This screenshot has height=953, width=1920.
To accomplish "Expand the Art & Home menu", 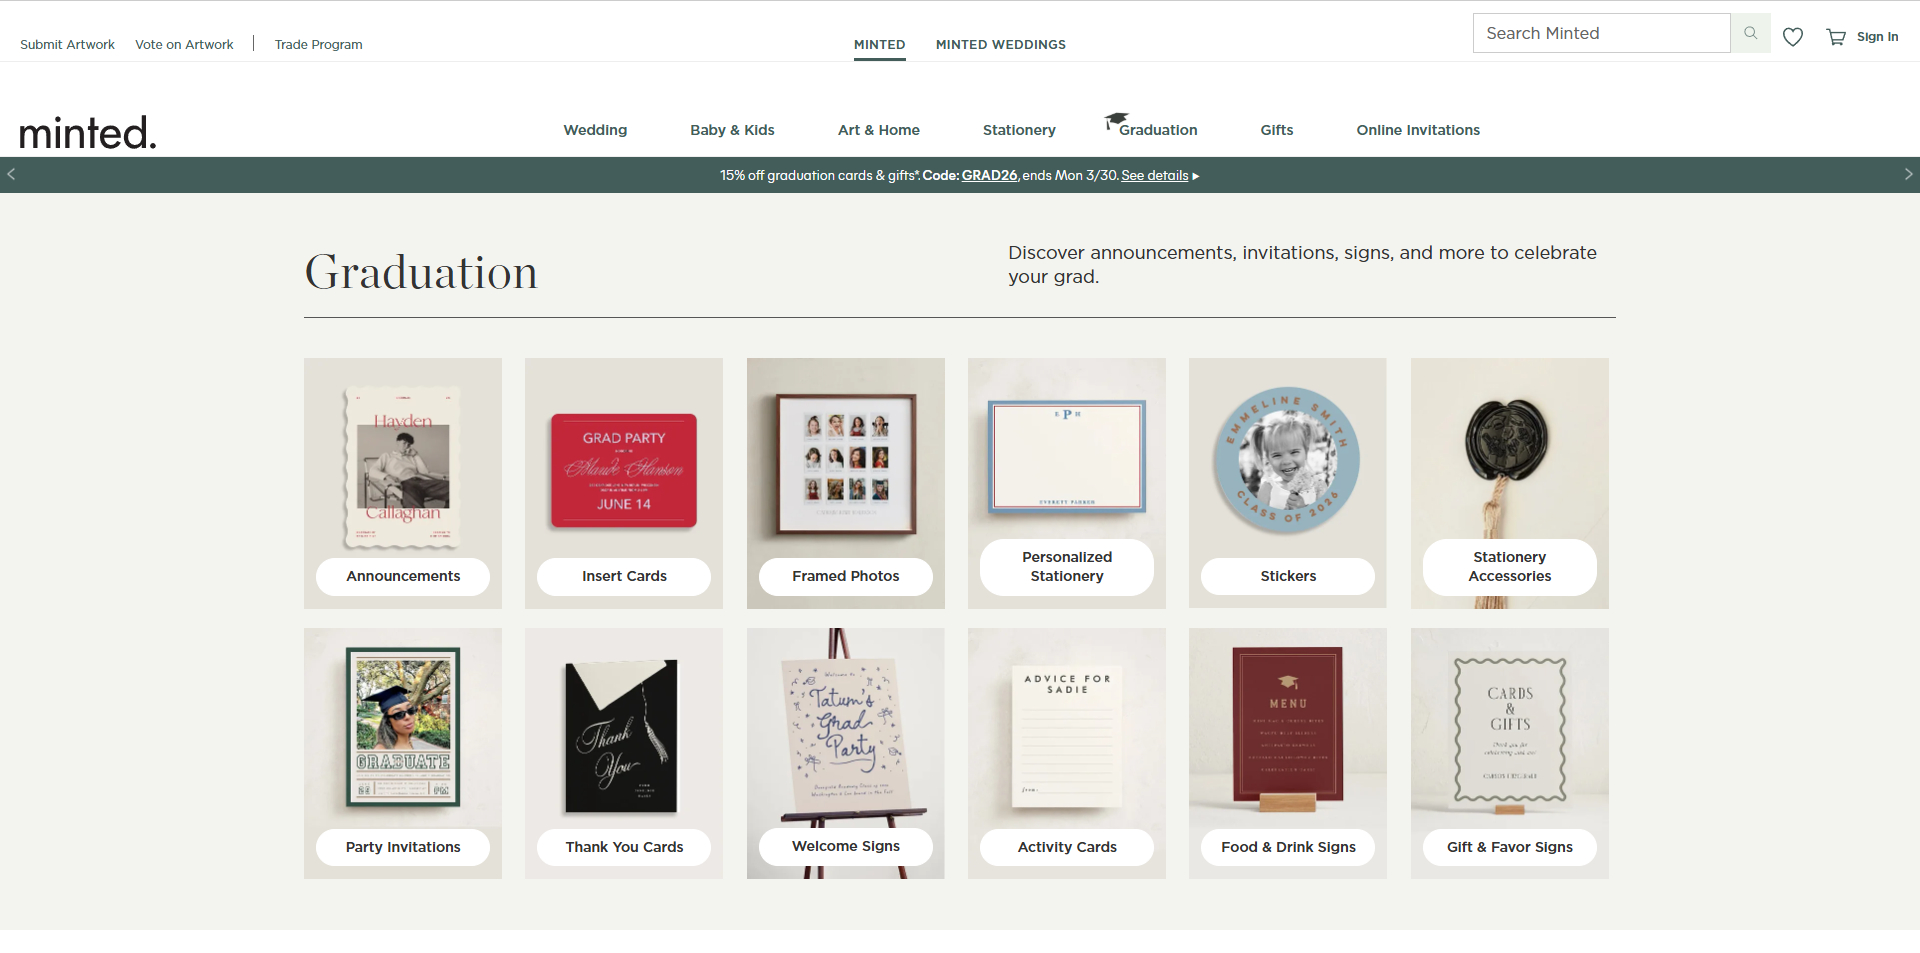I will (x=879, y=130).
